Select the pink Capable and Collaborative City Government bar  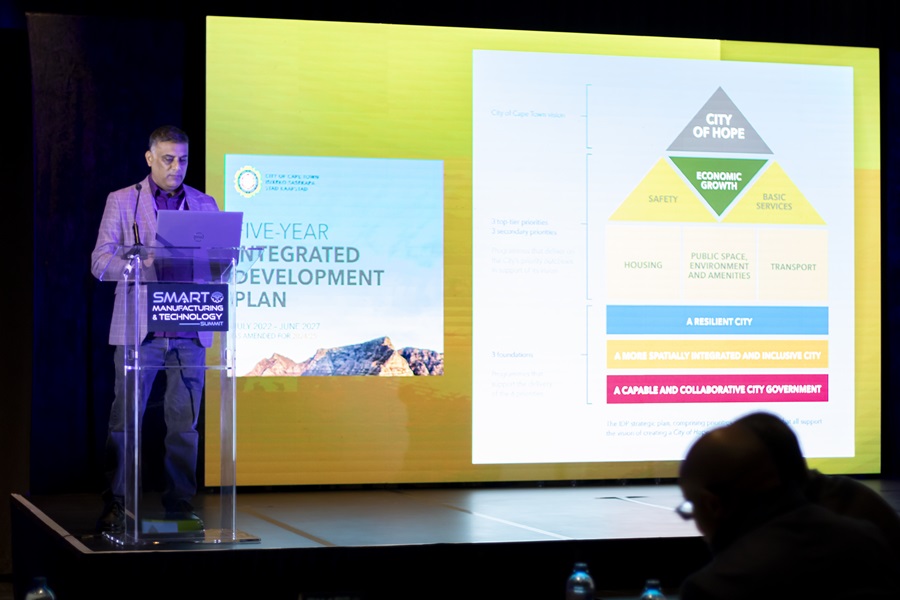(717, 389)
